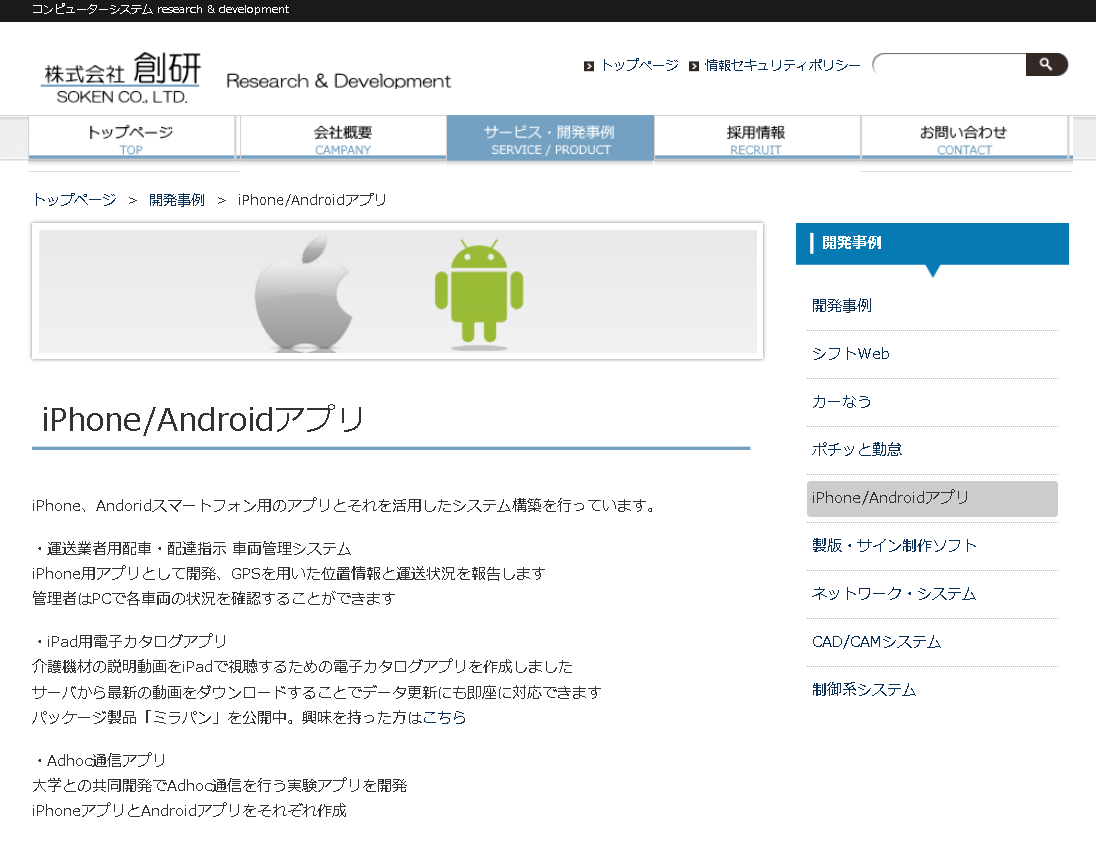This screenshot has width=1096, height=847.
Task: Select the お問い合わせ CONTACT tab
Action: [964, 138]
